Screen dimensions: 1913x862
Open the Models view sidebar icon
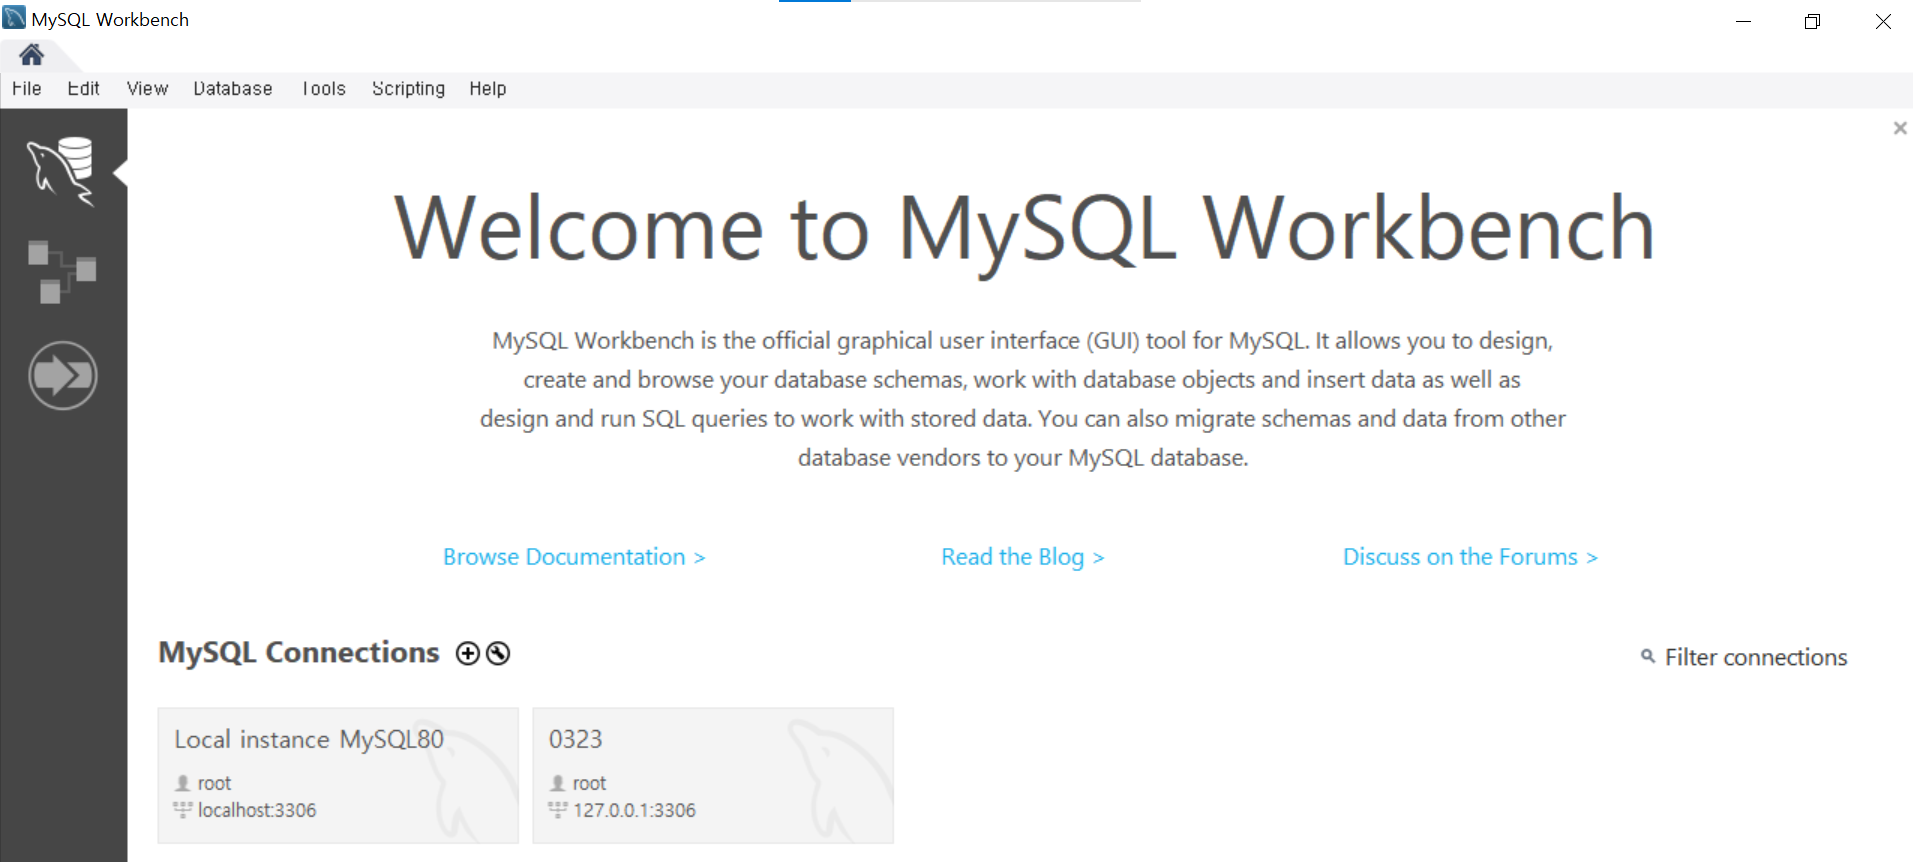click(x=62, y=271)
